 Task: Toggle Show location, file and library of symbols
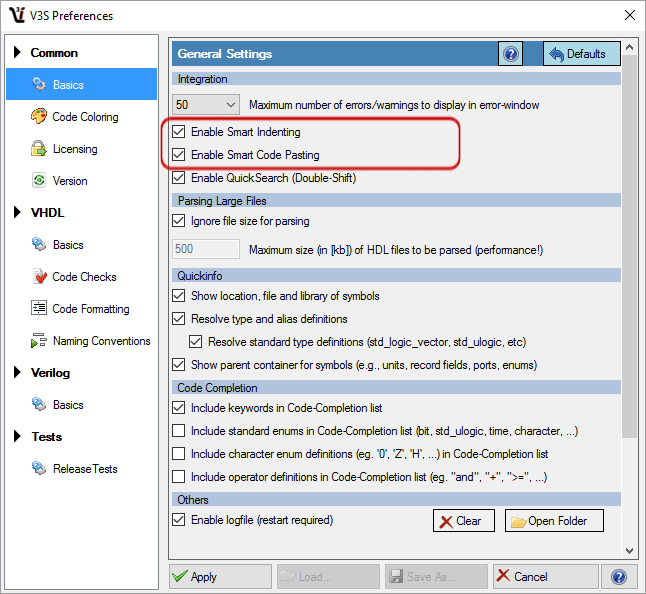(x=178, y=296)
